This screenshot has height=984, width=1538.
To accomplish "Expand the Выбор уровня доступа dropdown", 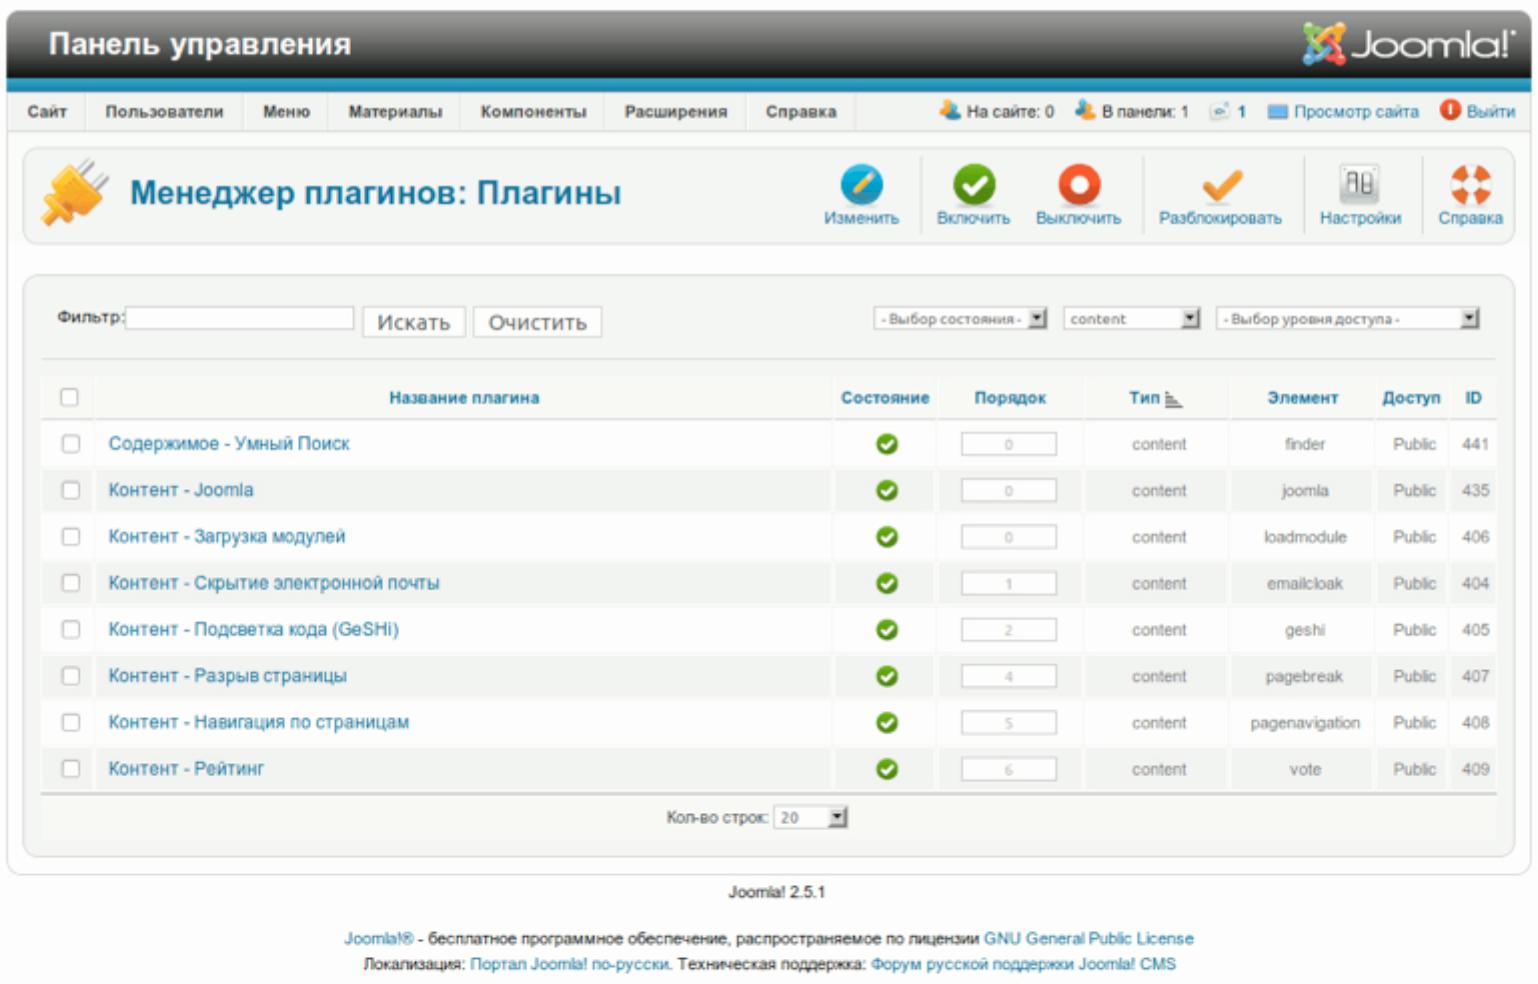I will pos(1346,319).
